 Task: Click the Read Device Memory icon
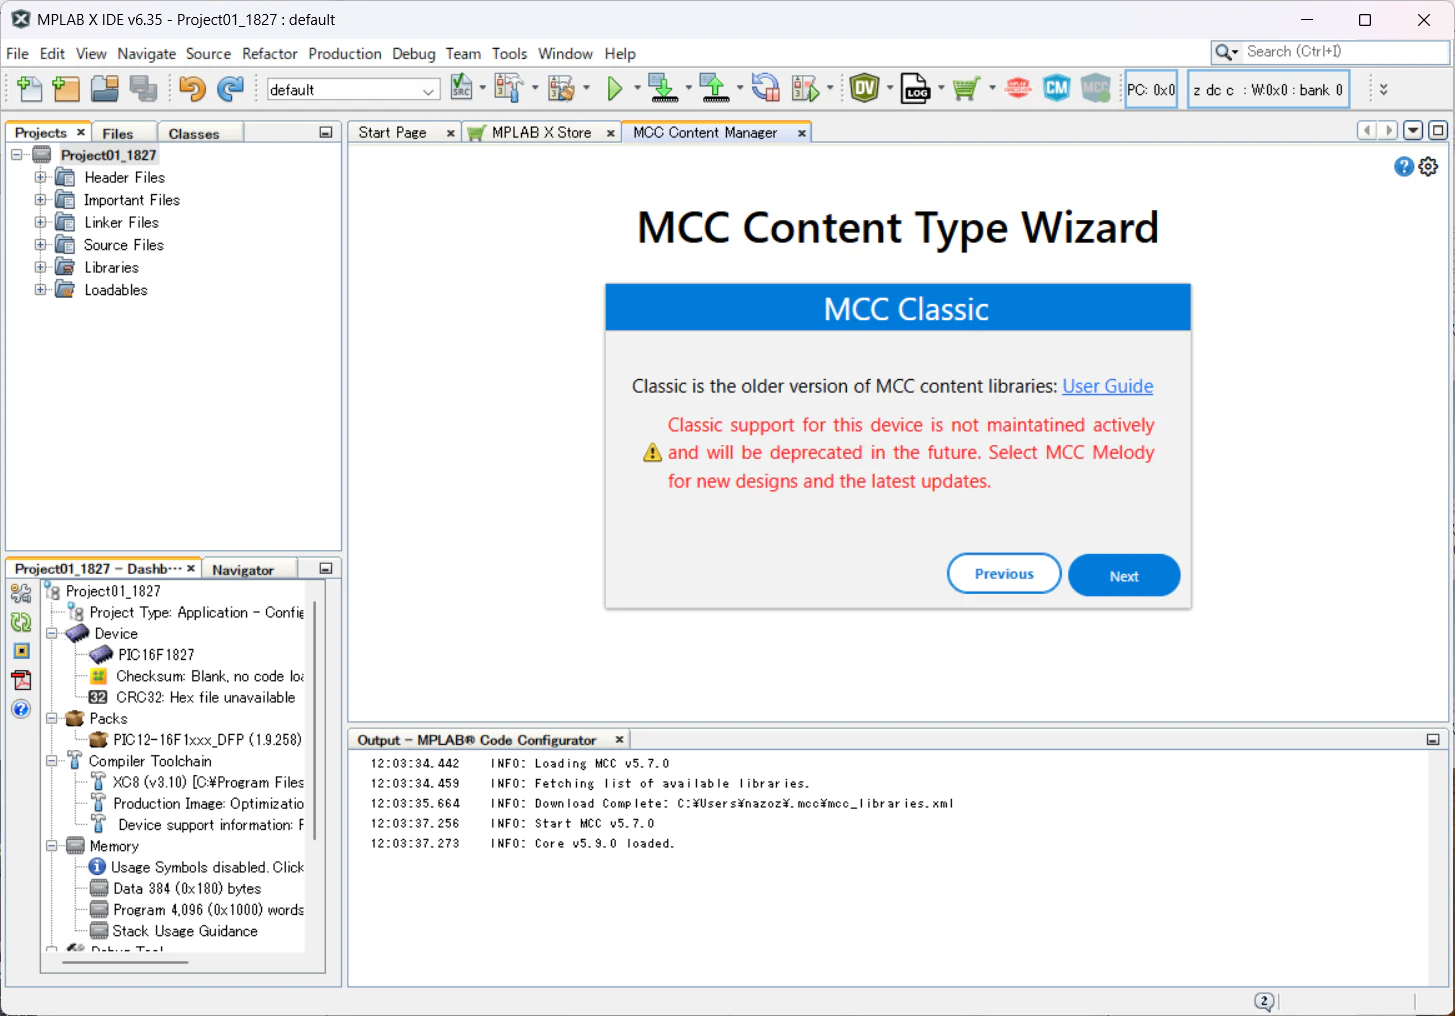pos(714,89)
